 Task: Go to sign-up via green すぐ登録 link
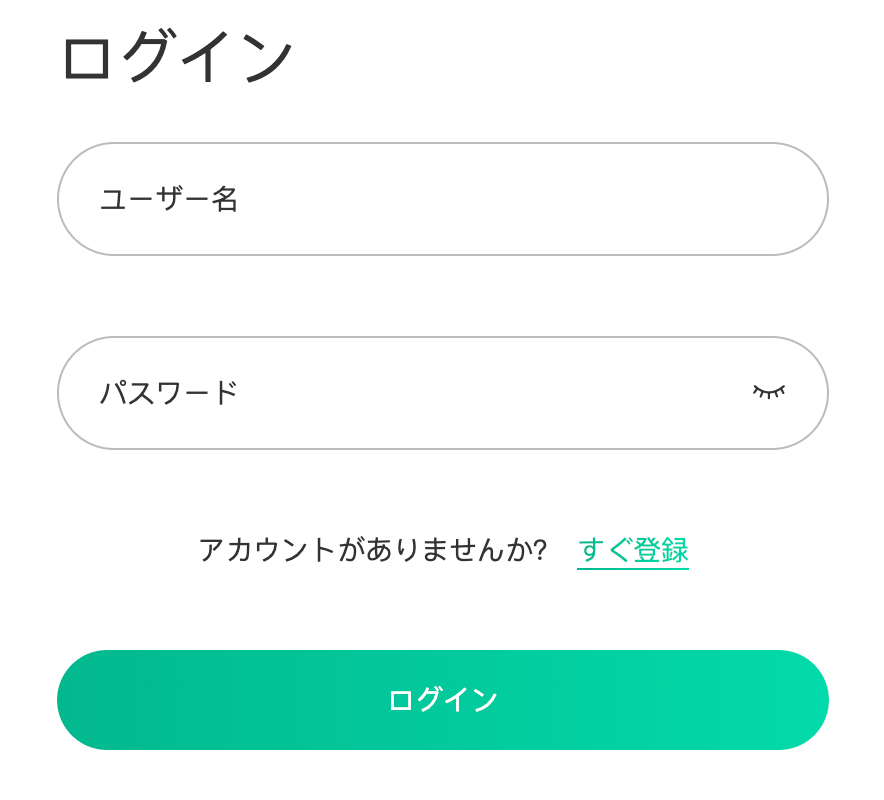pyautogui.click(x=633, y=550)
